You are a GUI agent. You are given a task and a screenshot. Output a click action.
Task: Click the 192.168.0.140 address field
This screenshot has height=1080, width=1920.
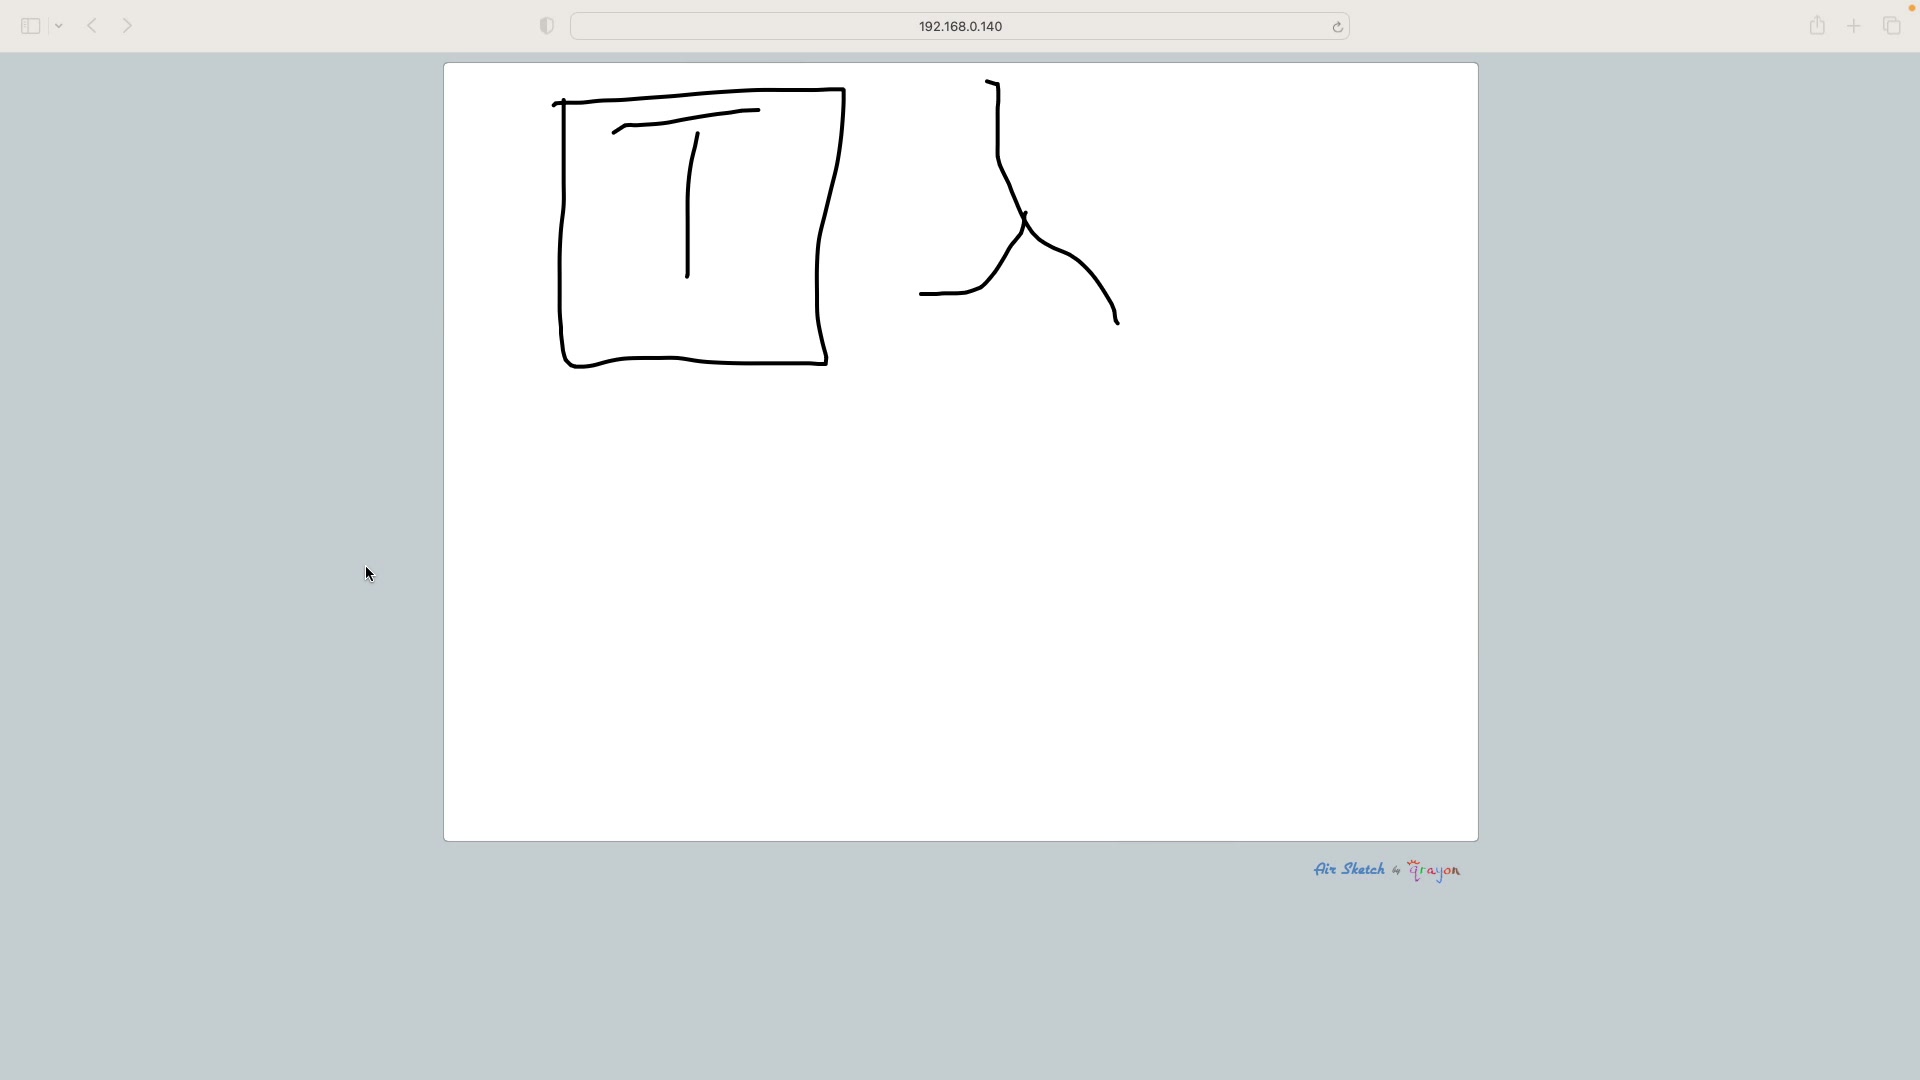(x=959, y=26)
